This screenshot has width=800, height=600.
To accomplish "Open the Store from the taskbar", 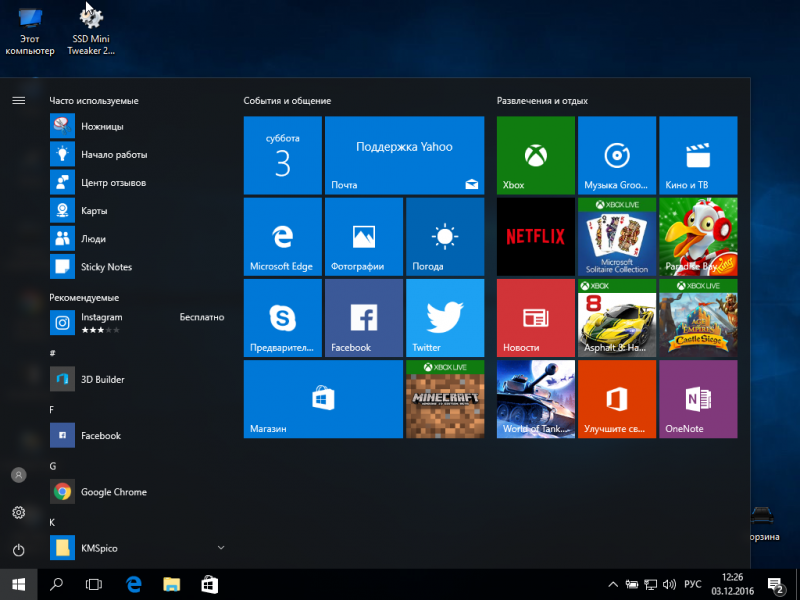I will coord(209,584).
